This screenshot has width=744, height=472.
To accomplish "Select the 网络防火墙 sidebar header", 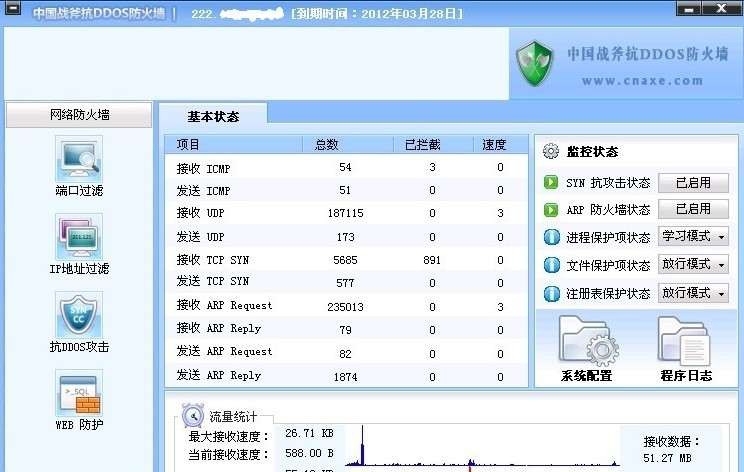I will click(79, 114).
